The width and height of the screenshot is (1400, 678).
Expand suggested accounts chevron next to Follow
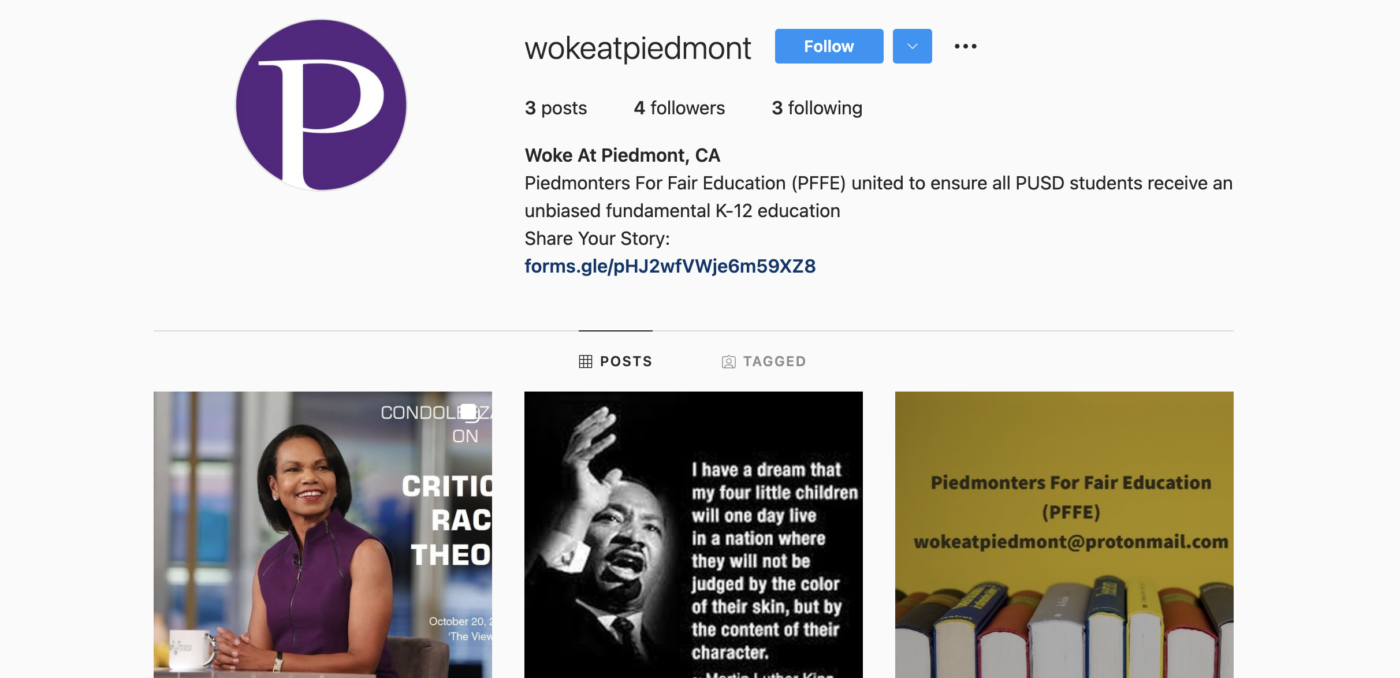tap(912, 46)
